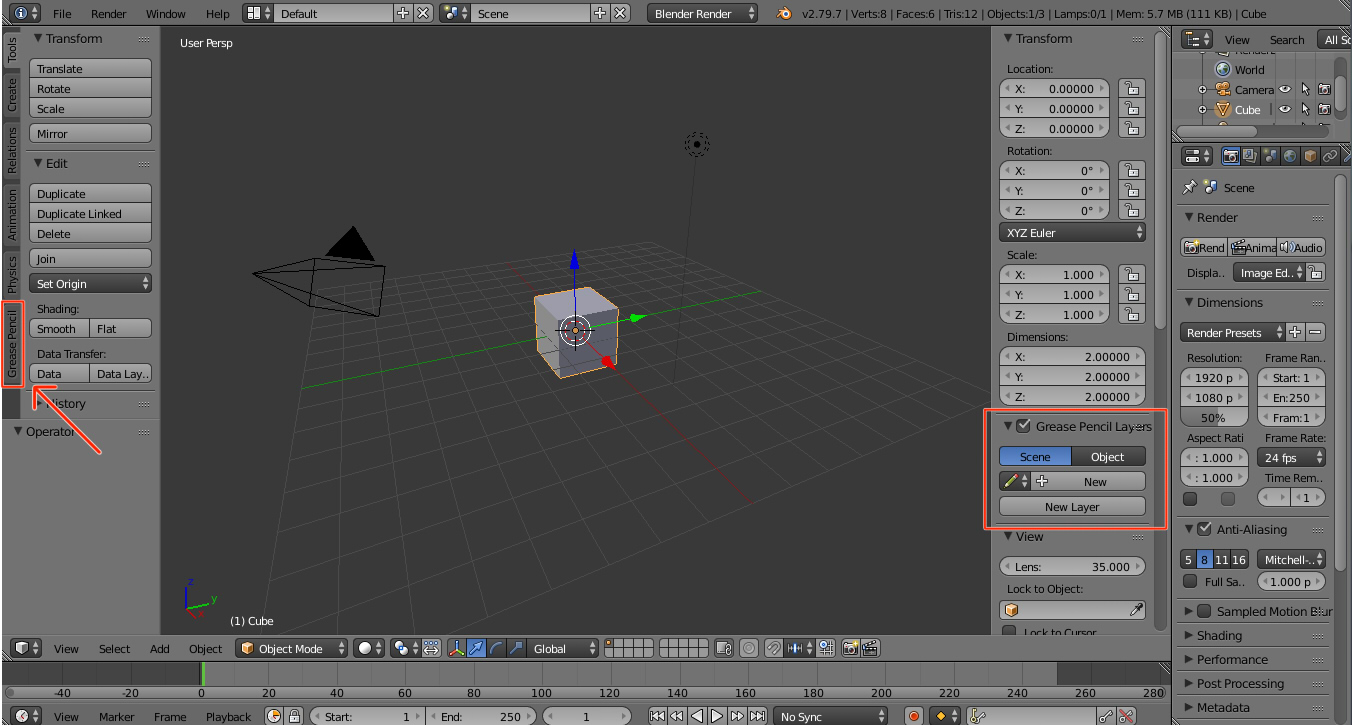Play the animation in reverse

(x=697, y=716)
